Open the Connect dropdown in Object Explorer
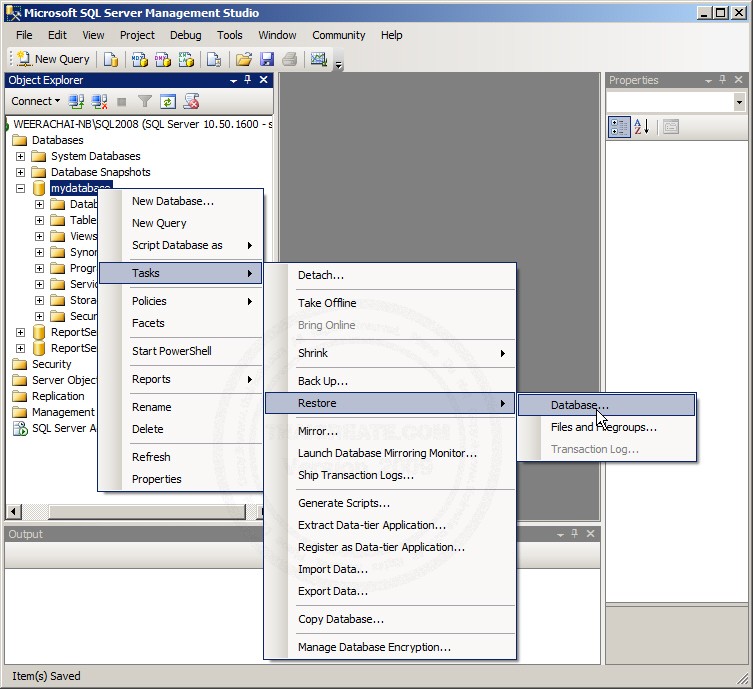This screenshot has height=689, width=753. [x=36, y=101]
